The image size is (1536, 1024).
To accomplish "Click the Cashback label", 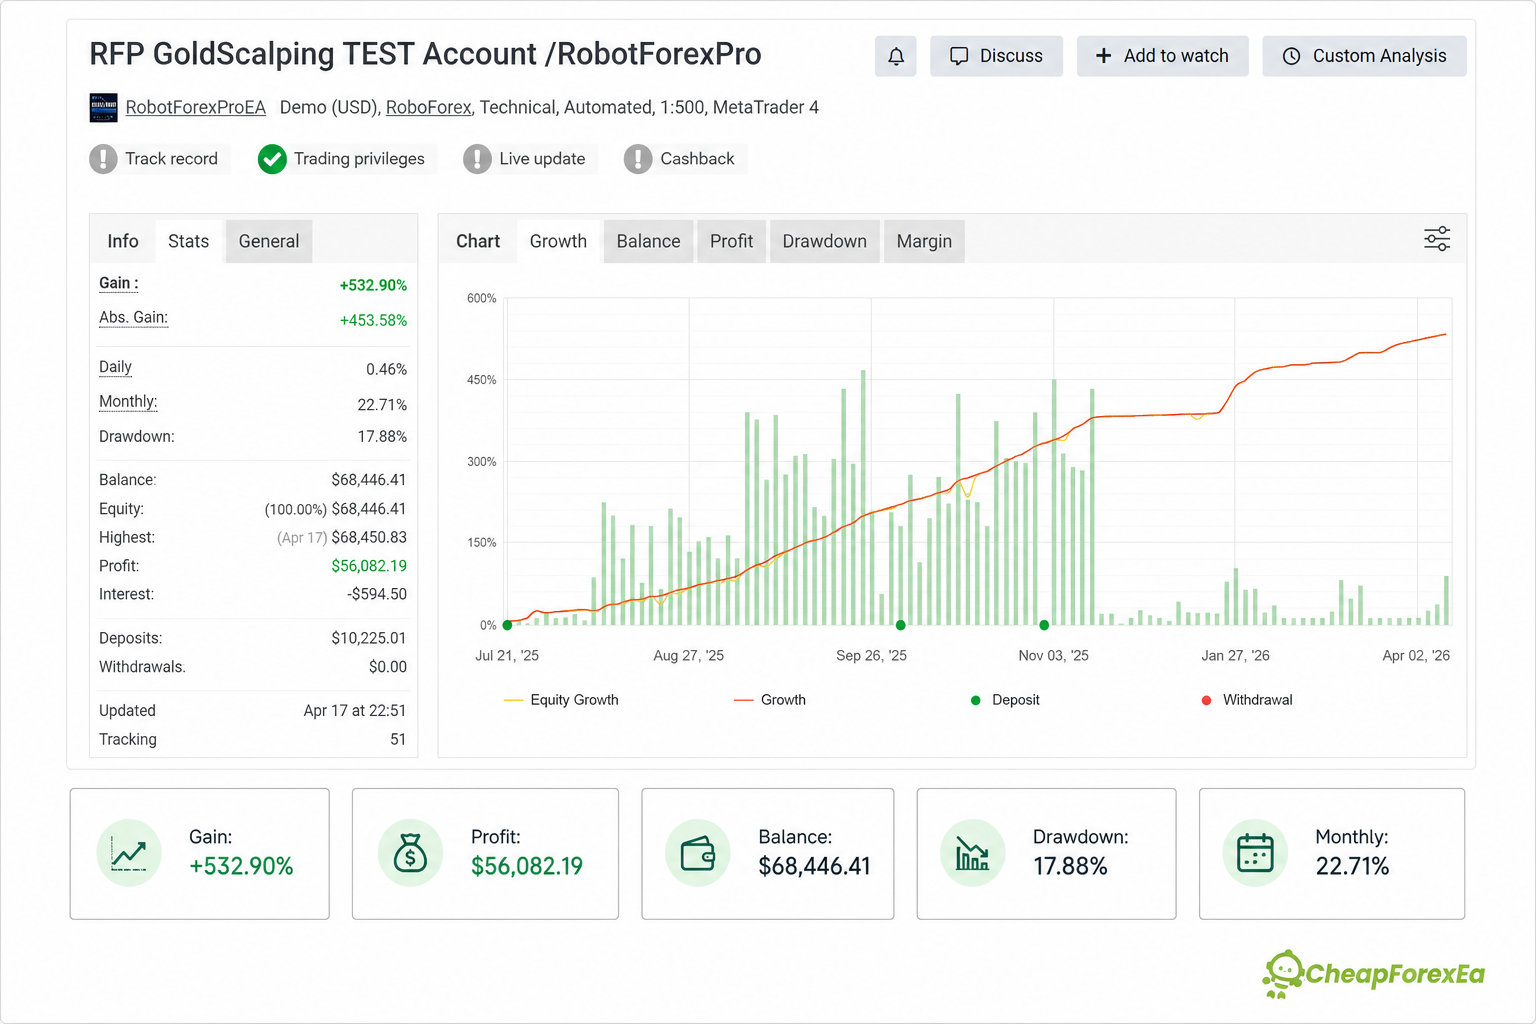I will pos(697,159).
